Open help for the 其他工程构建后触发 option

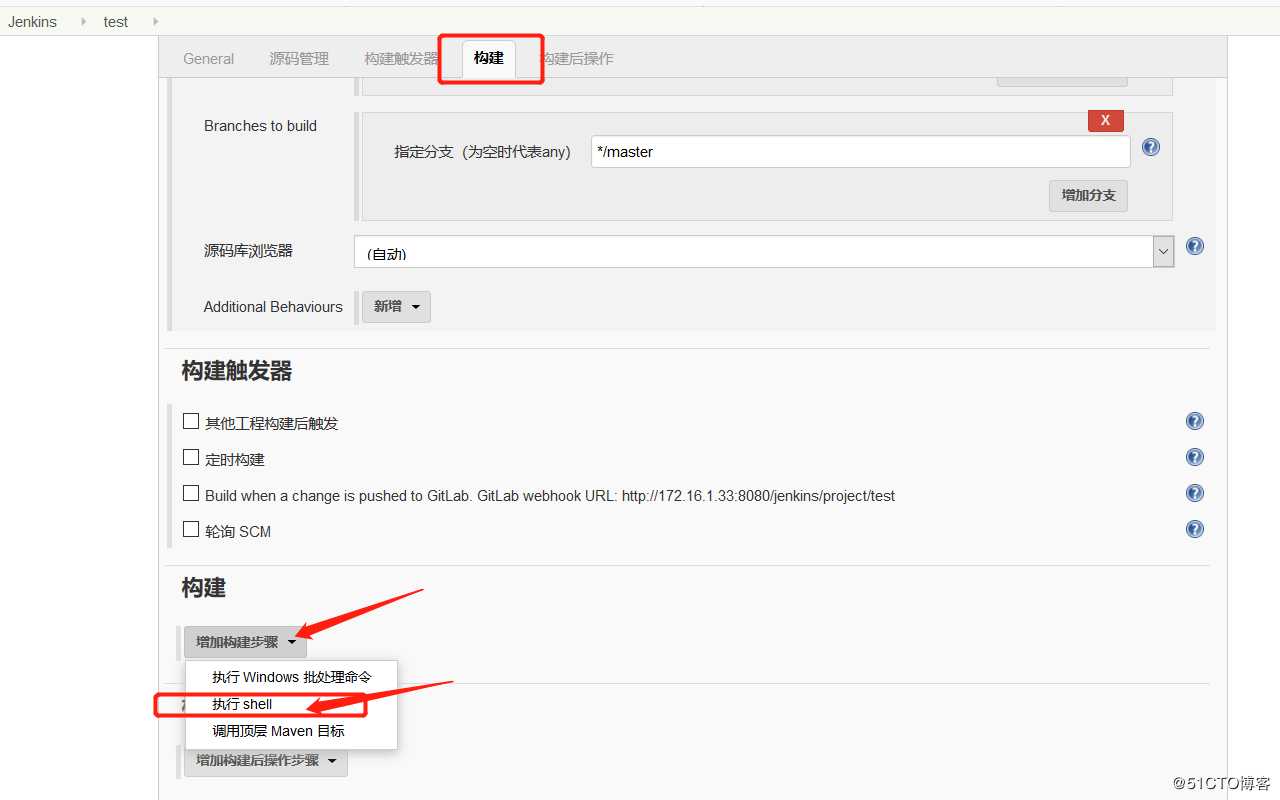coord(1194,421)
